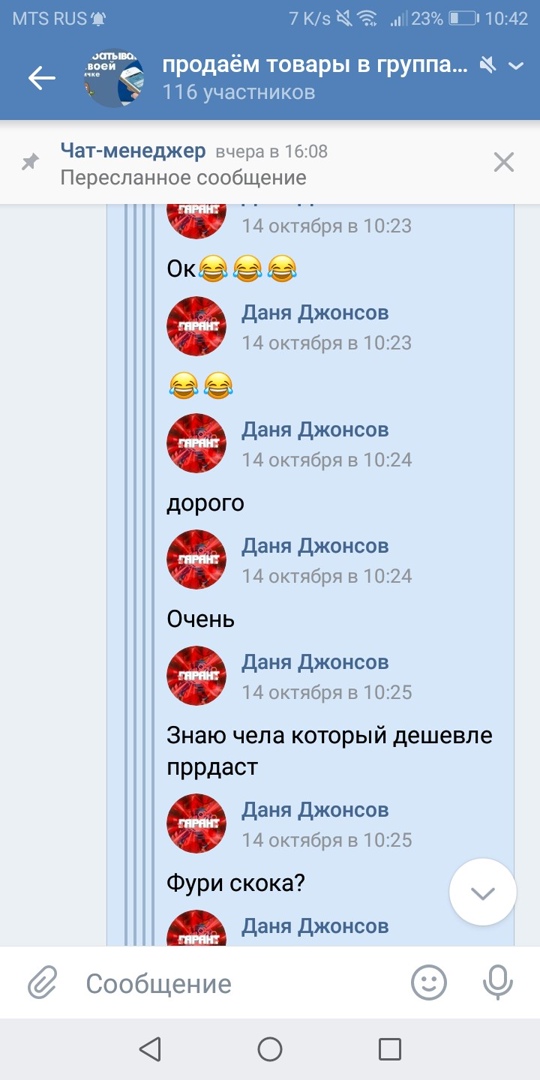Tap Android recent apps square
Screen dimensions: 540x1080
[390, 1049]
